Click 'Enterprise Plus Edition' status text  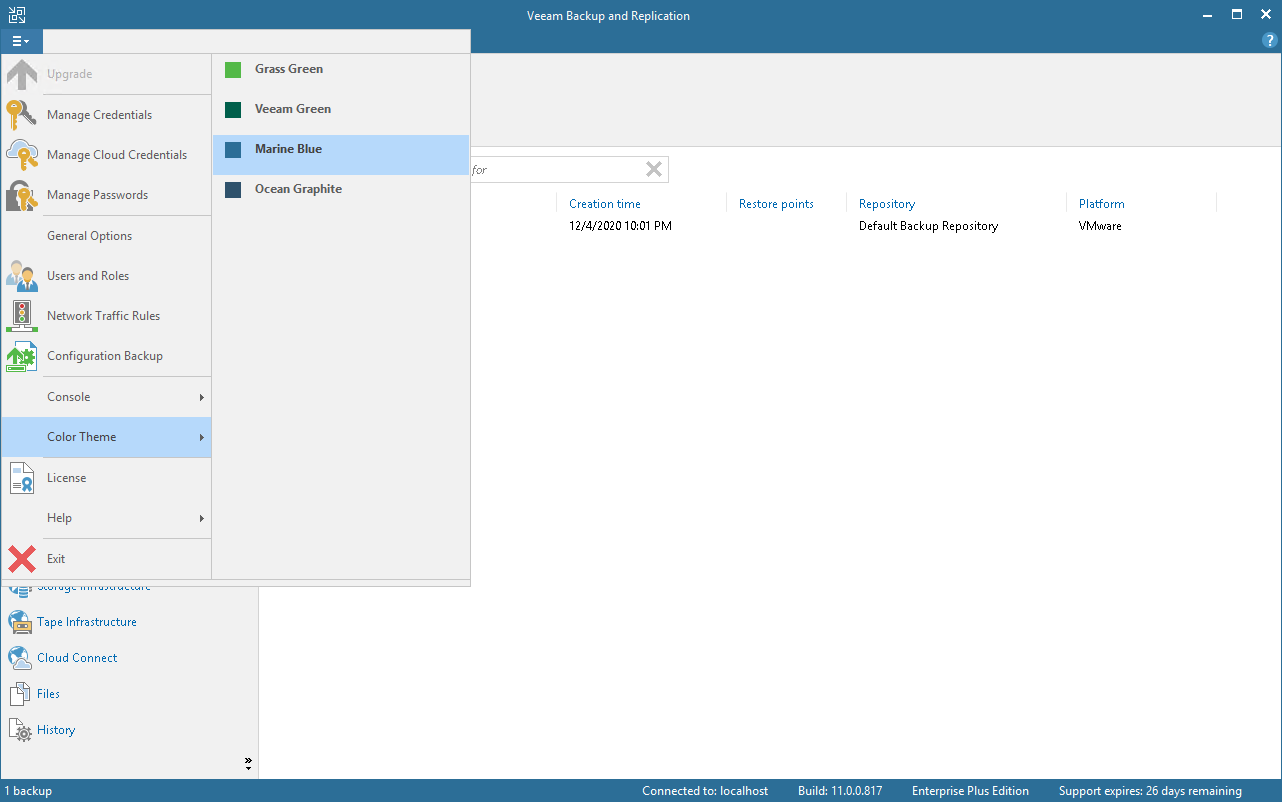pyautogui.click(x=970, y=791)
